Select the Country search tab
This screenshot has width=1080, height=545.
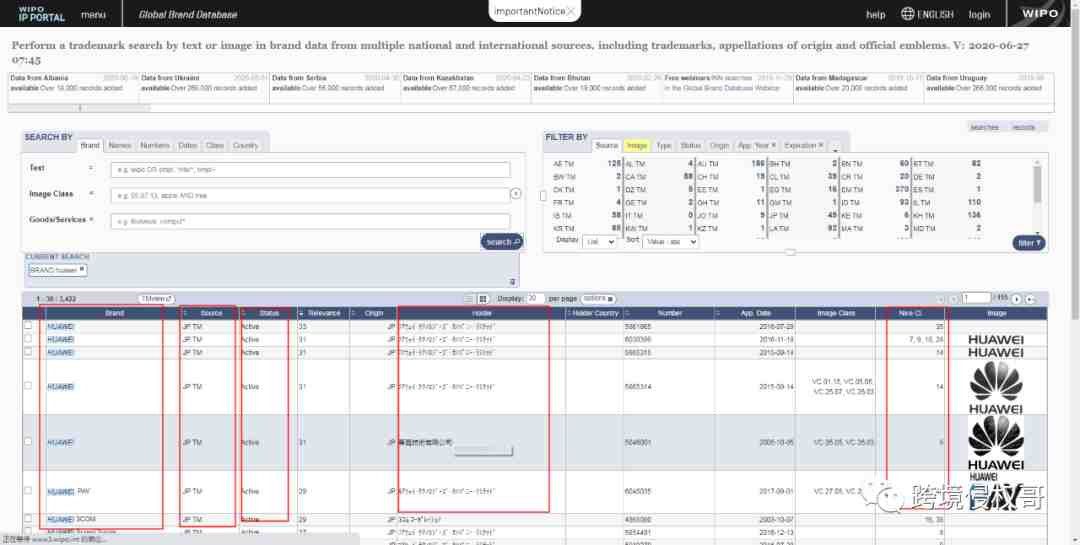(245, 145)
